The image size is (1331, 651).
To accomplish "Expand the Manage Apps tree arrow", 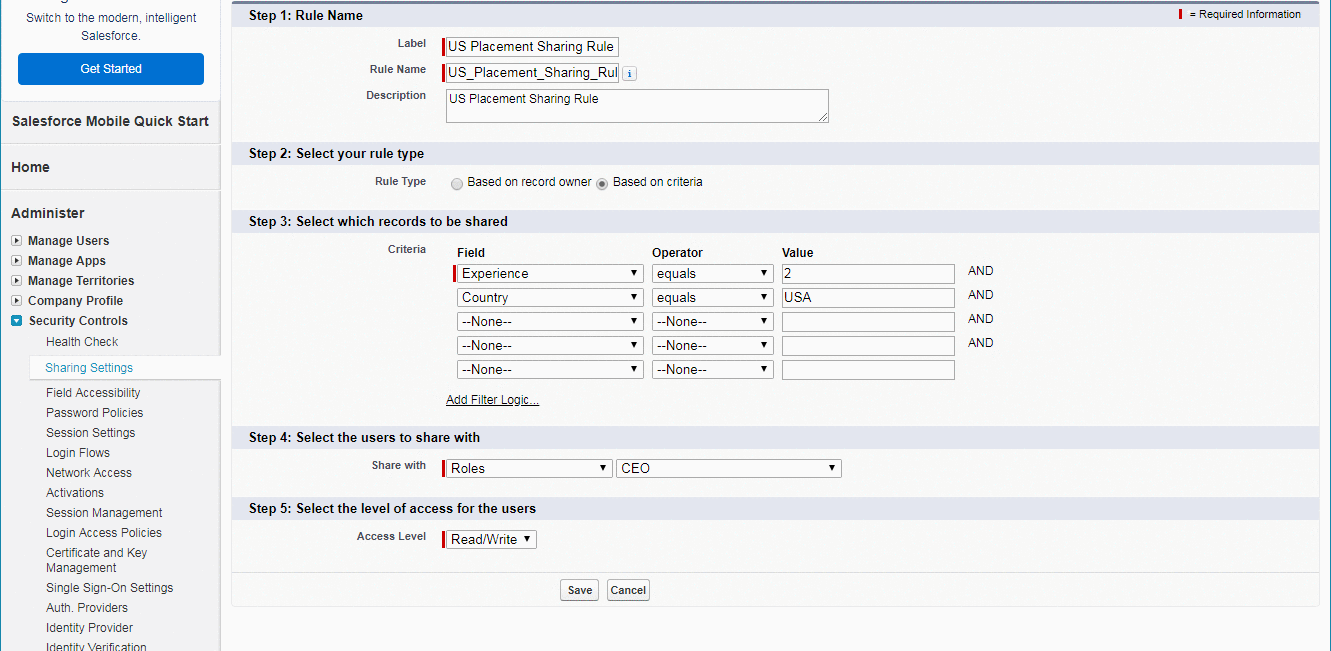I will pos(17,261).
